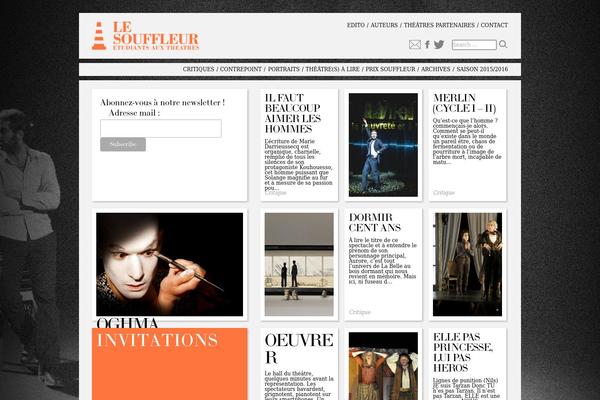Open the CONTACT menu item
Screen dimensions: 600x400
click(x=494, y=25)
